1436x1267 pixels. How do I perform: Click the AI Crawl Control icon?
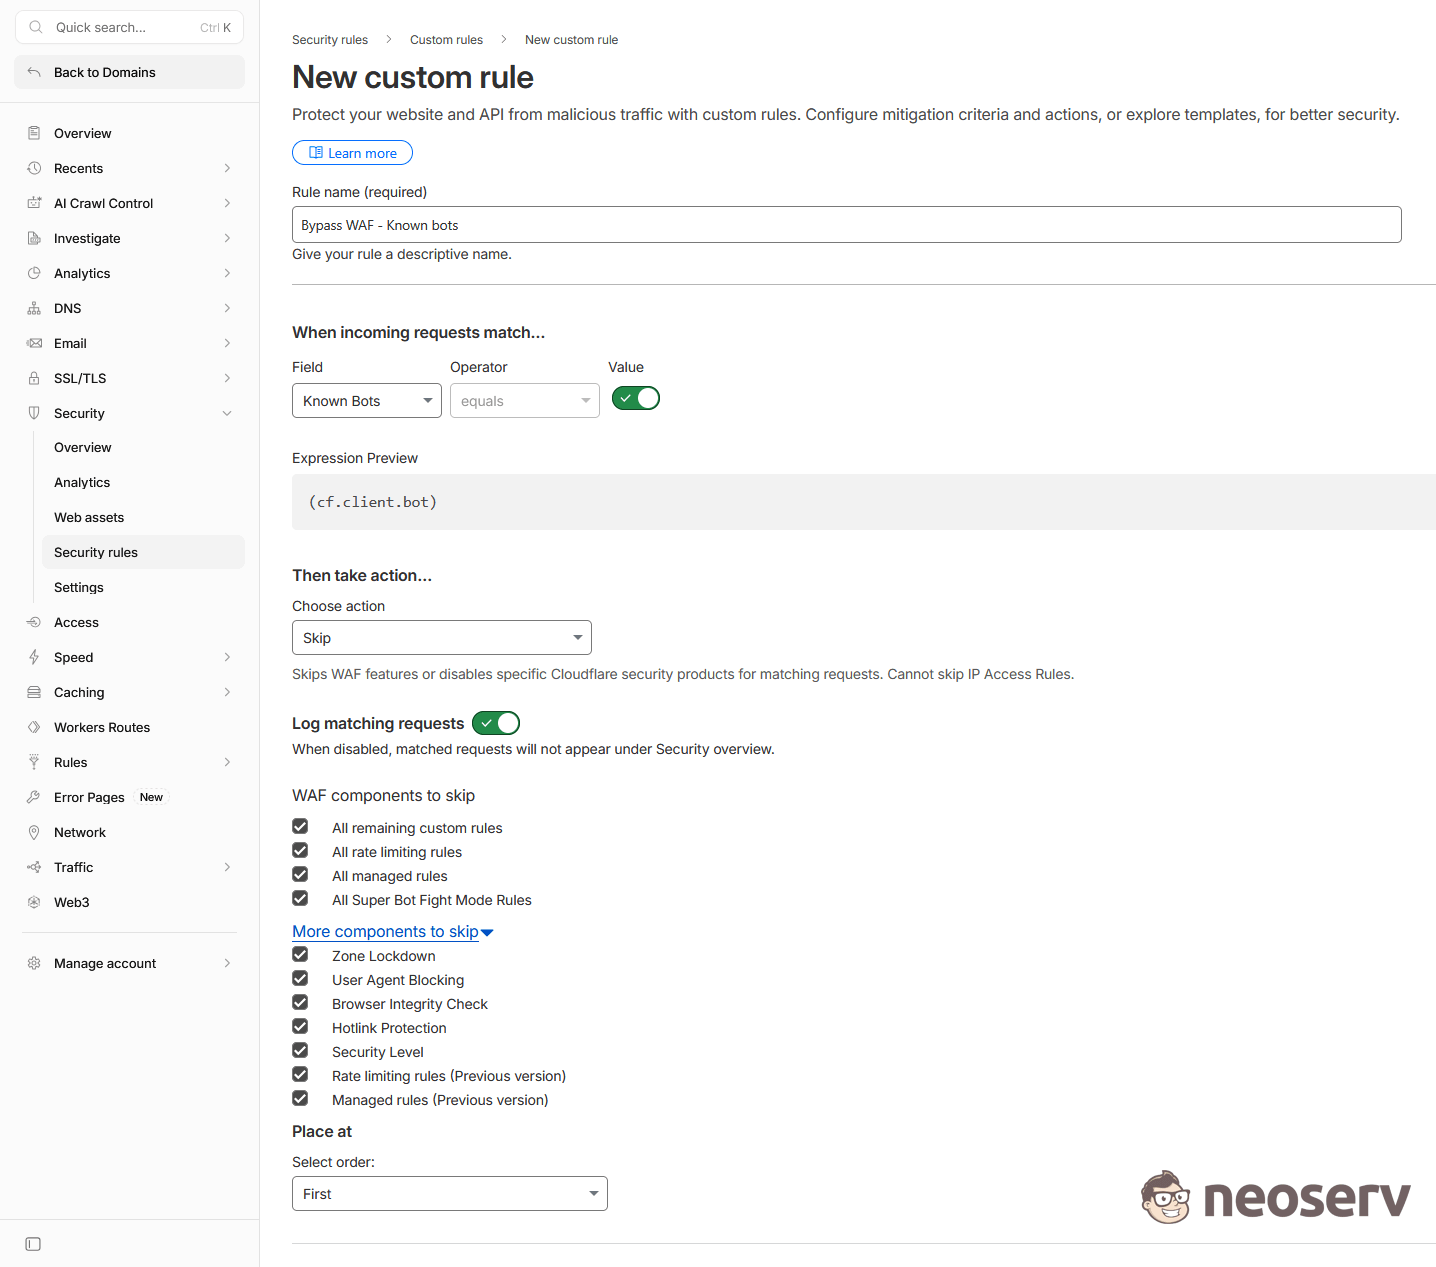[x=34, y=203]
